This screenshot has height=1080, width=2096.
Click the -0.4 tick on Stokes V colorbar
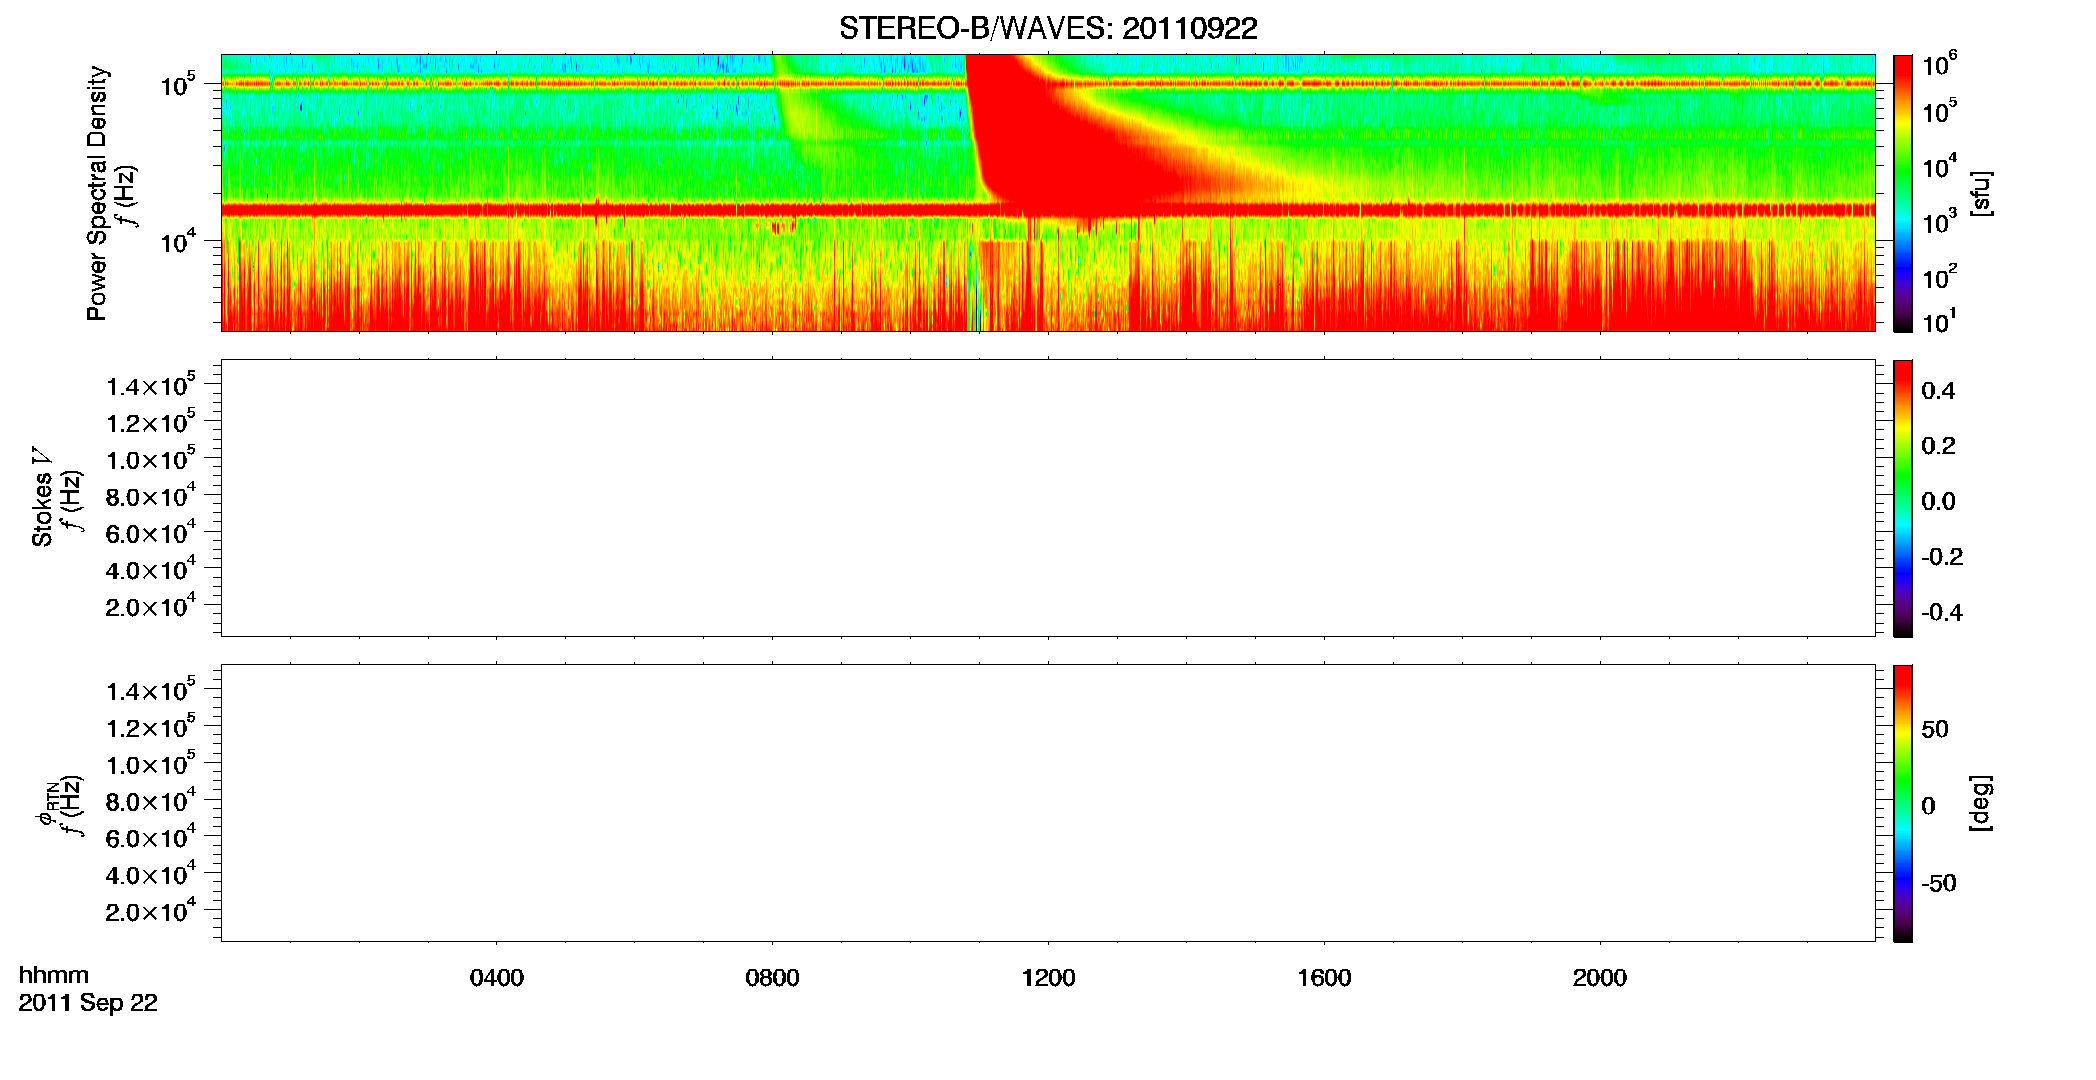tap(1942, 613)
